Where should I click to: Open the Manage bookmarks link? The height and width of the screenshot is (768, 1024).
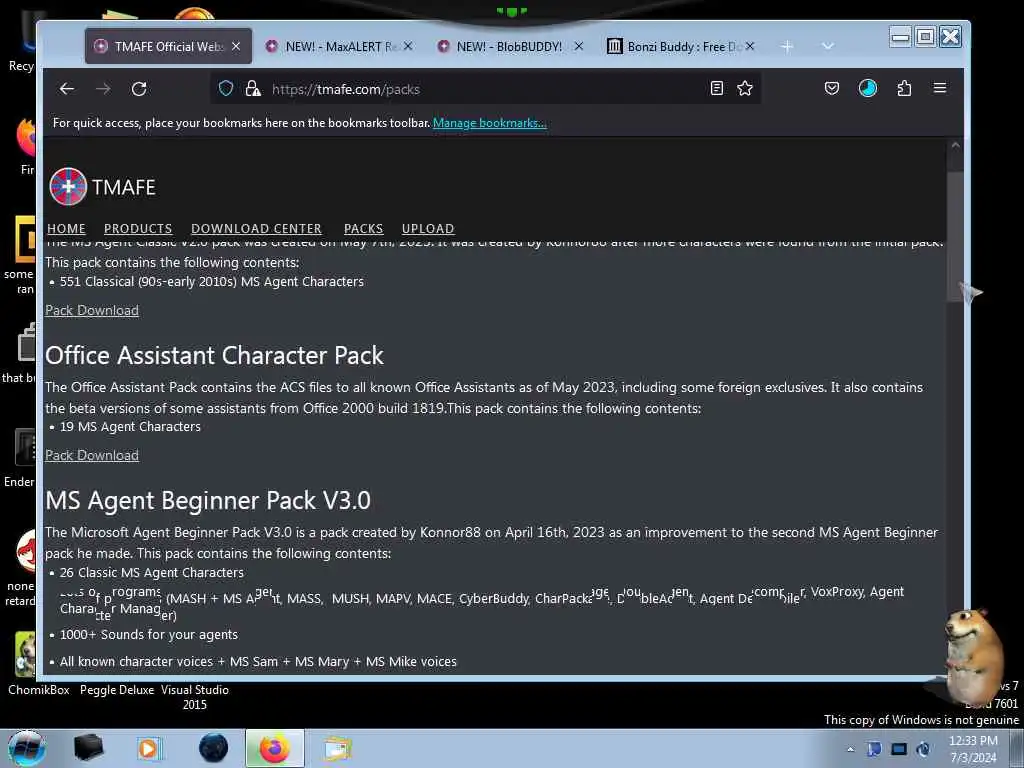tap(489, 123)
